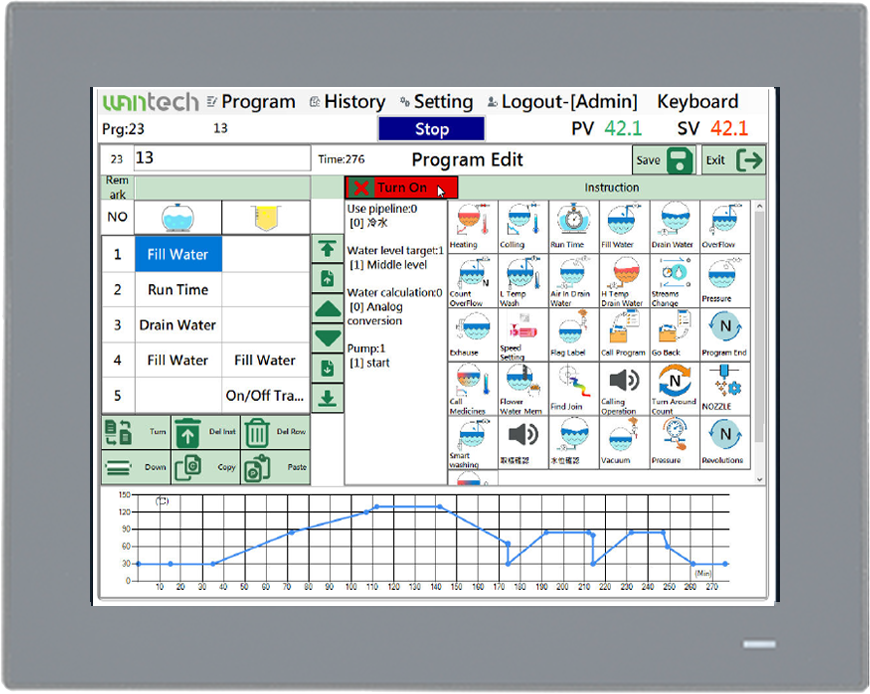
Task: Delete row with Del Row button
Action: [x=275, y=432]
